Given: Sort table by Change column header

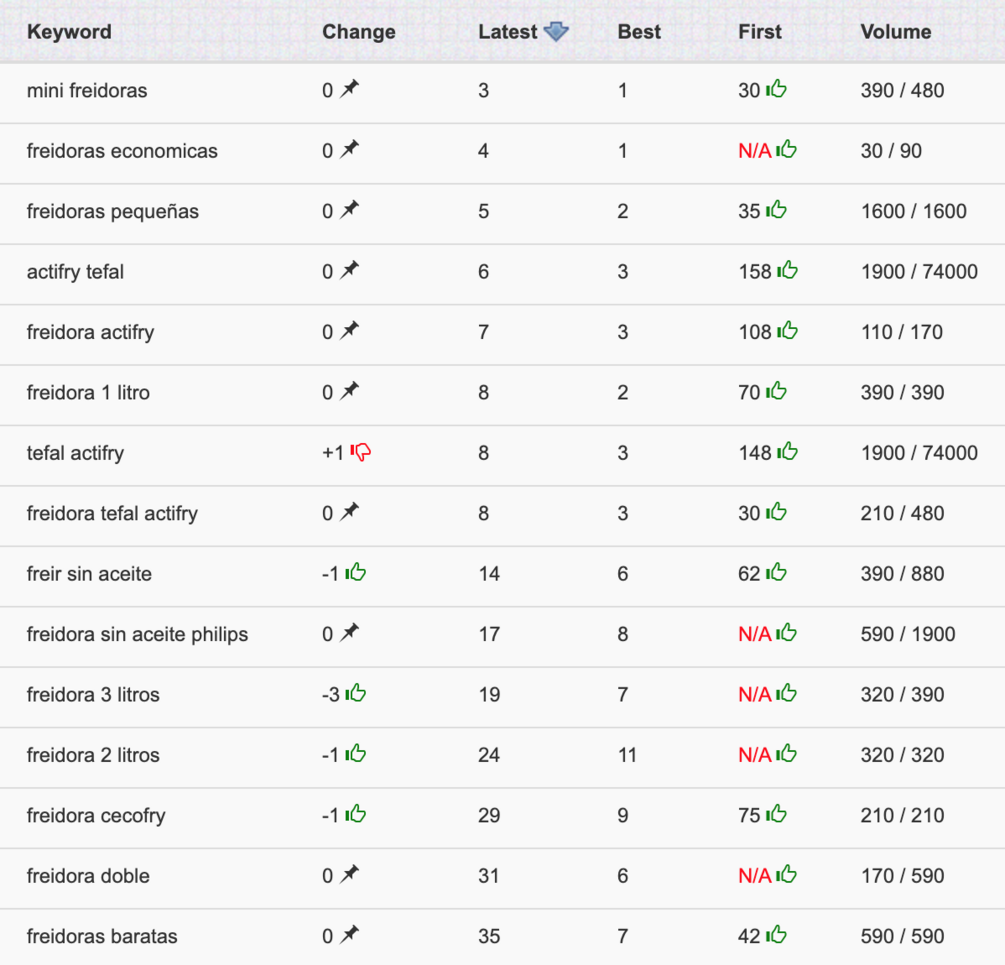Looking at the screenshot, I should 359,32.
